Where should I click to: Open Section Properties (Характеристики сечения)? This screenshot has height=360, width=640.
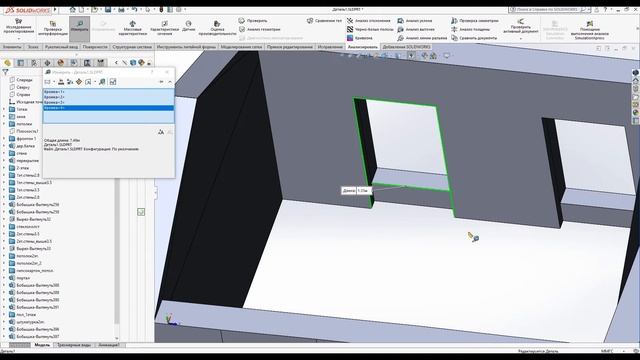coord(164,28)
